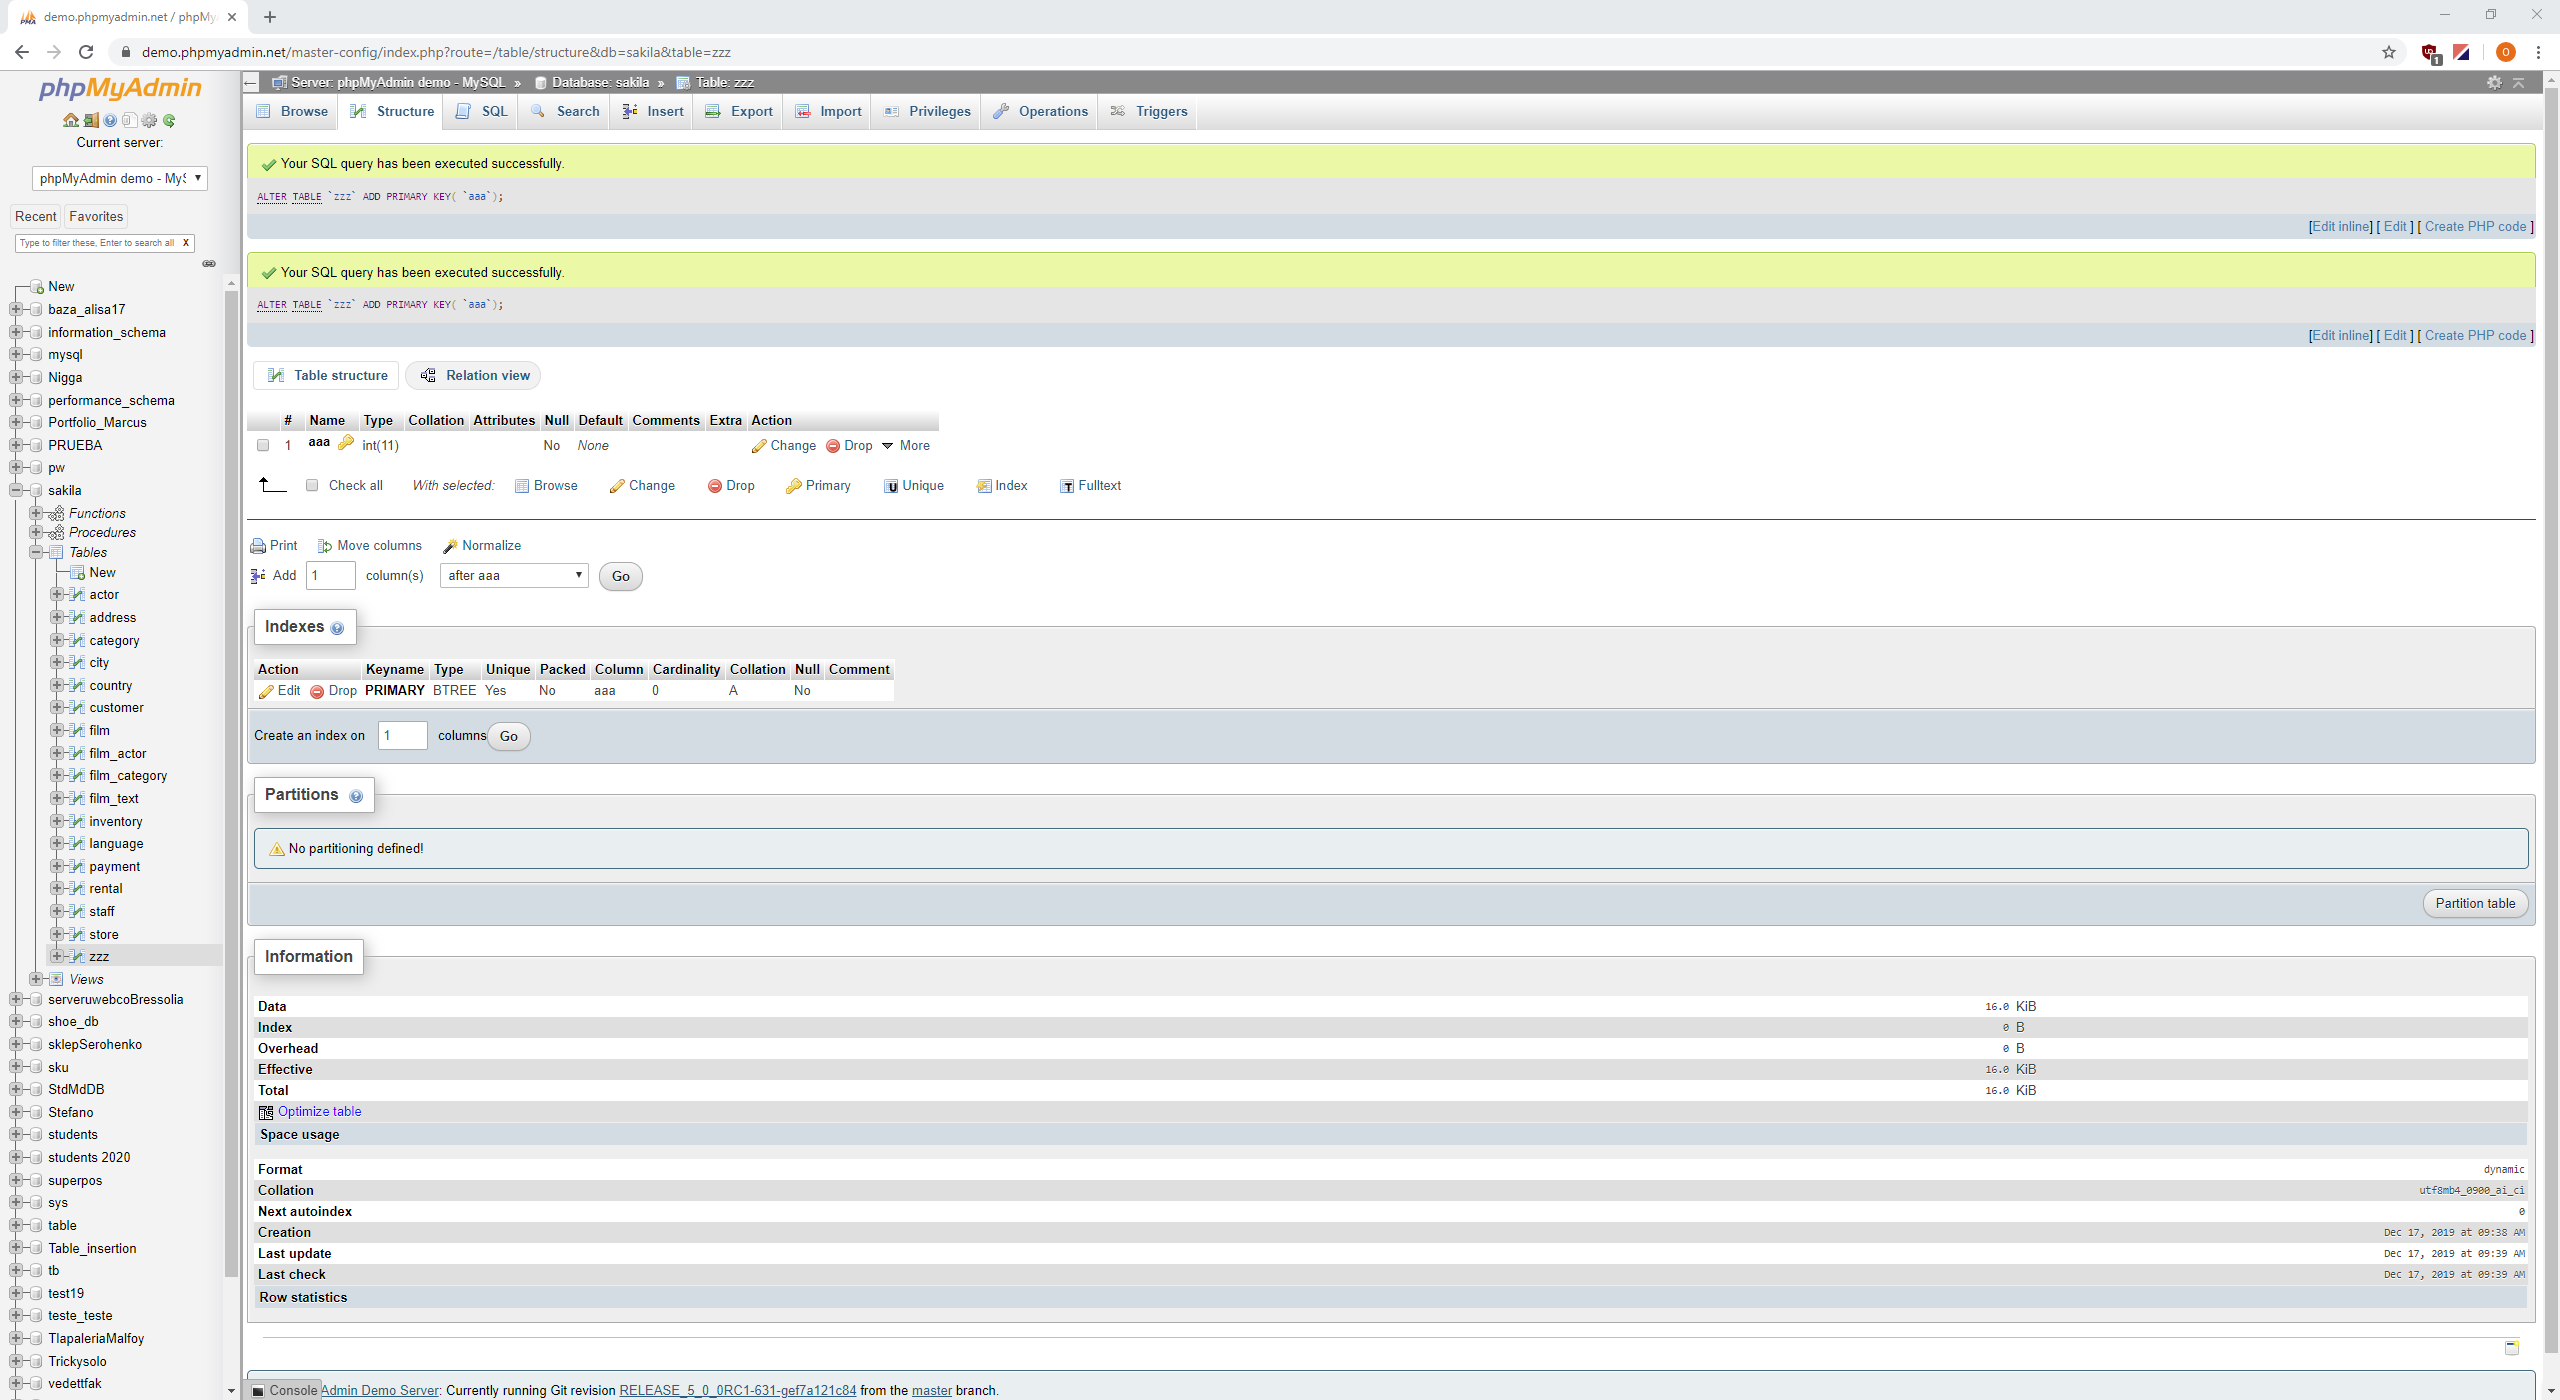
Task: Refresh the navigation panel via its icon
Action: click(x=168, y=120)
